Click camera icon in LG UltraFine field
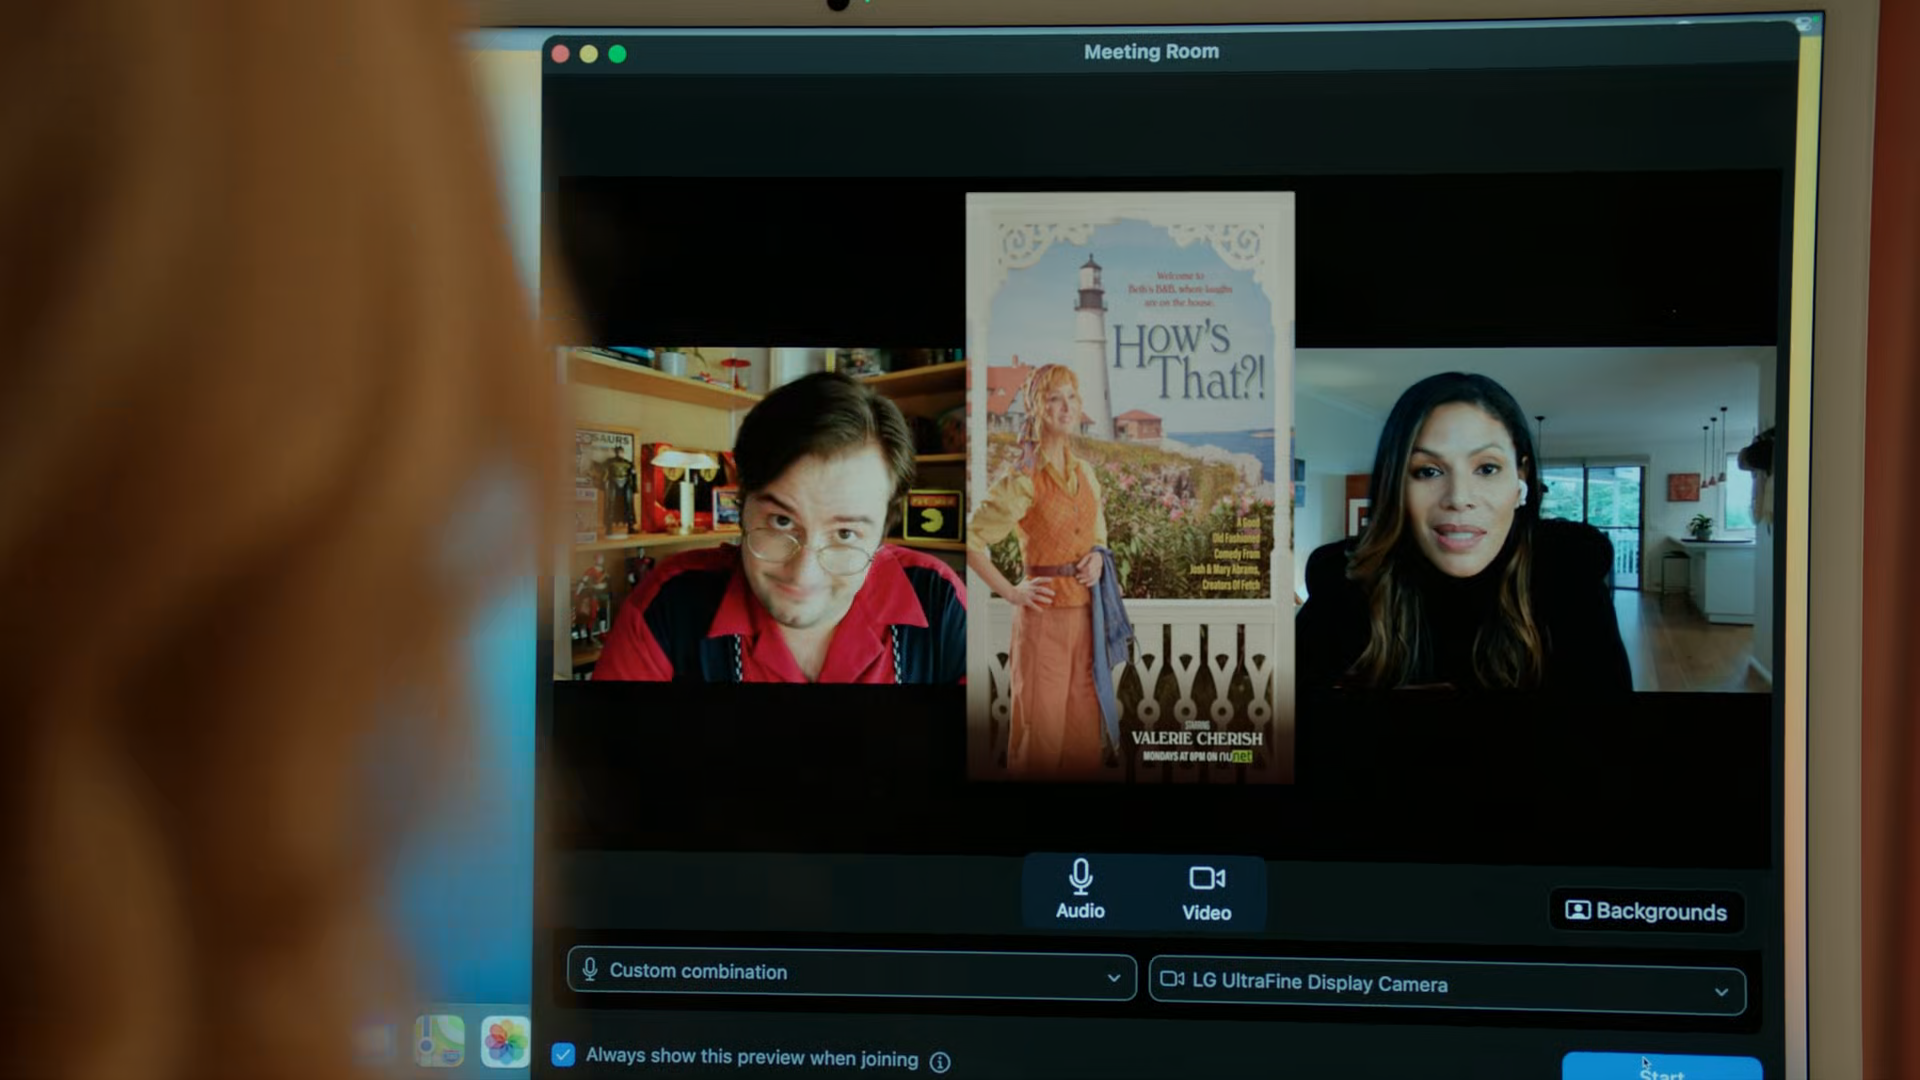This screenshot has width=1920, height=1080. (1172, 979)
